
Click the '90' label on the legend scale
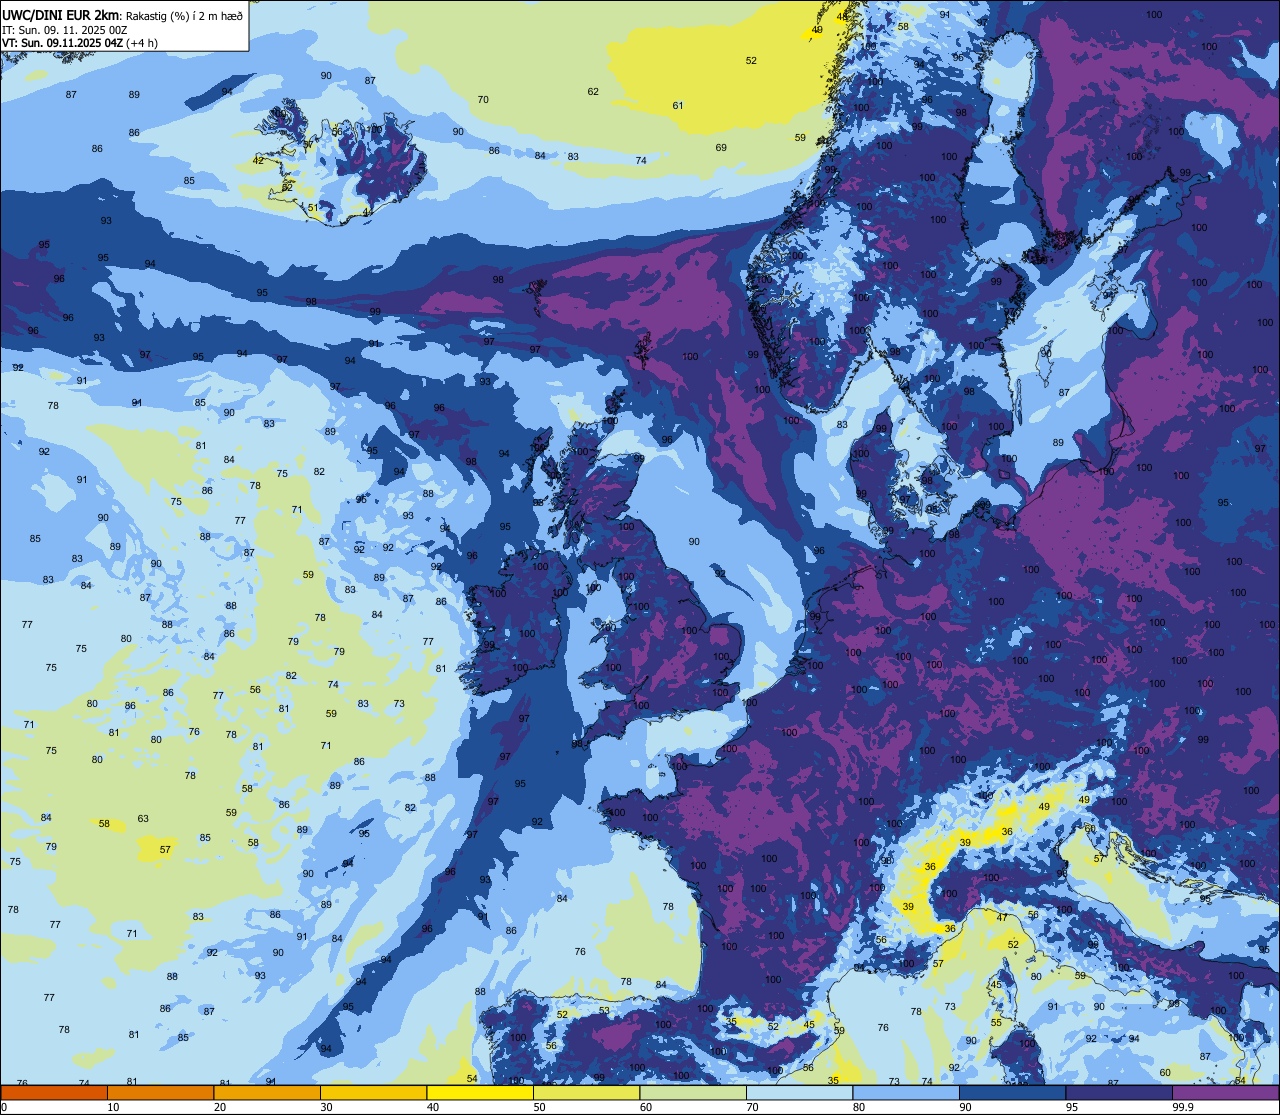965,1107
